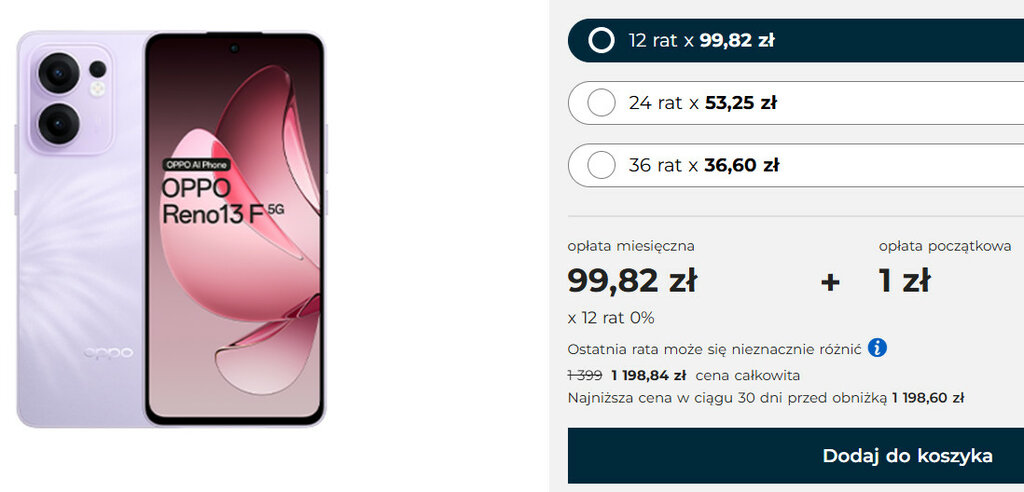The width and height of the screenshot is (1024, 492).
Task: Click the crossed-out 1 399 price
Action: [584, 376]
